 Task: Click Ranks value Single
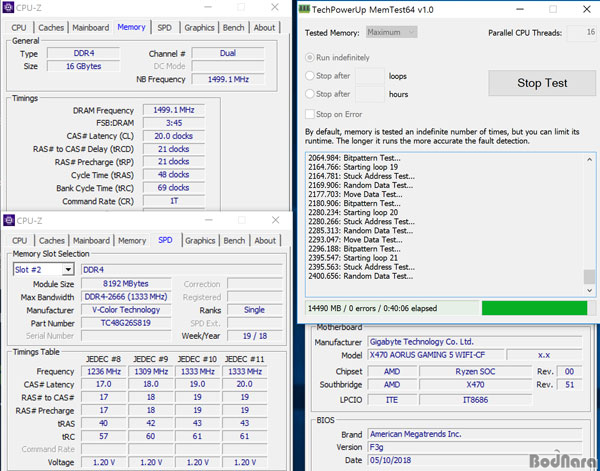coord(254,310)
